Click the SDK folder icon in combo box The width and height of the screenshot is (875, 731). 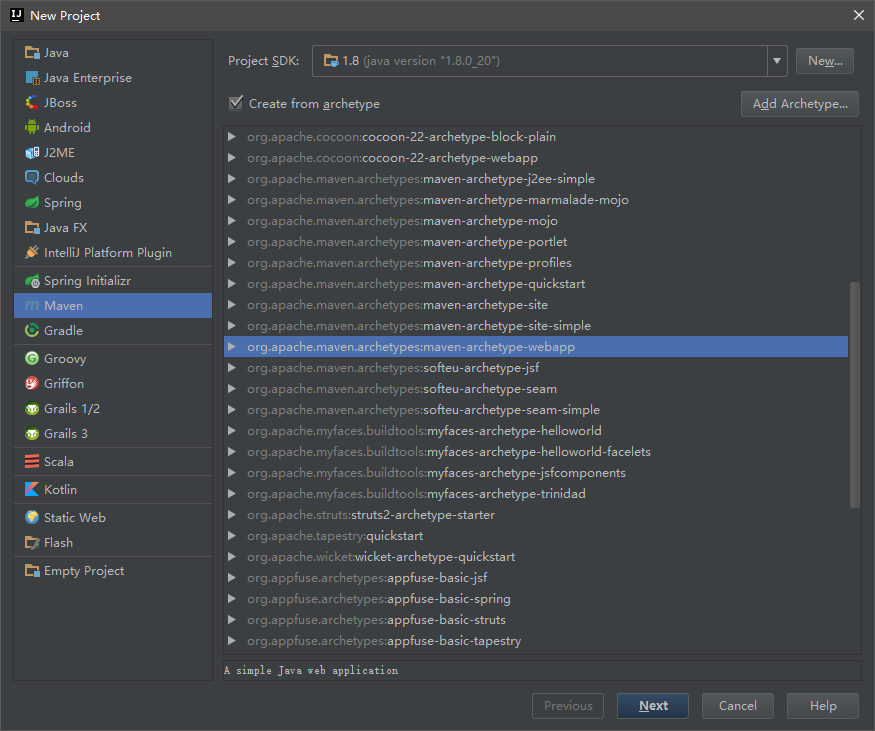tap(331, 61)
